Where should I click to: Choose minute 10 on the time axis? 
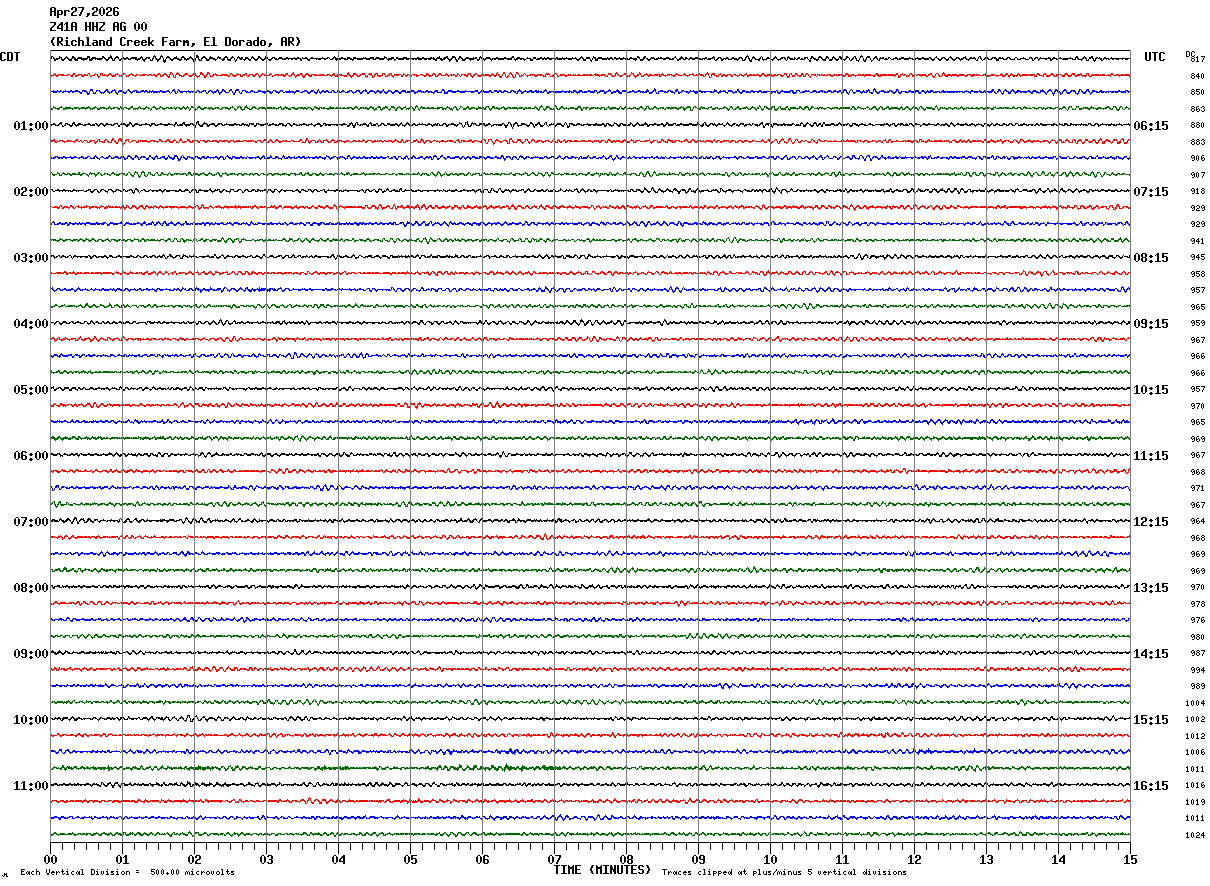770,859
